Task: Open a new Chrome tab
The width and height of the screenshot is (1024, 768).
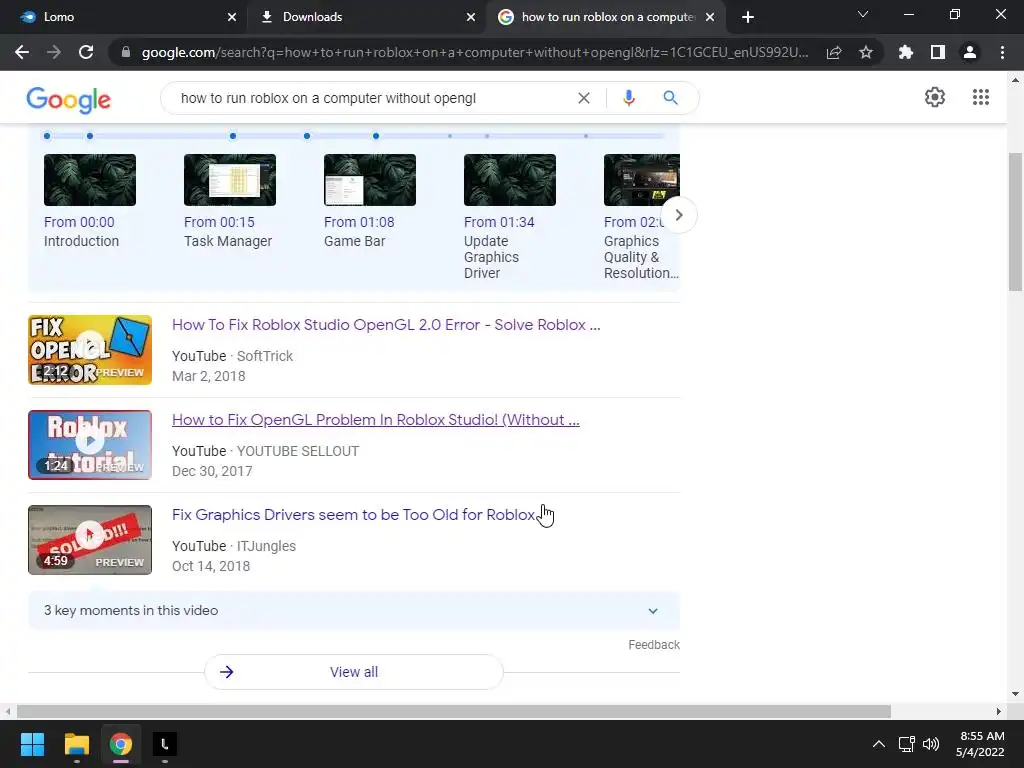Action: (x=748, y=17)
